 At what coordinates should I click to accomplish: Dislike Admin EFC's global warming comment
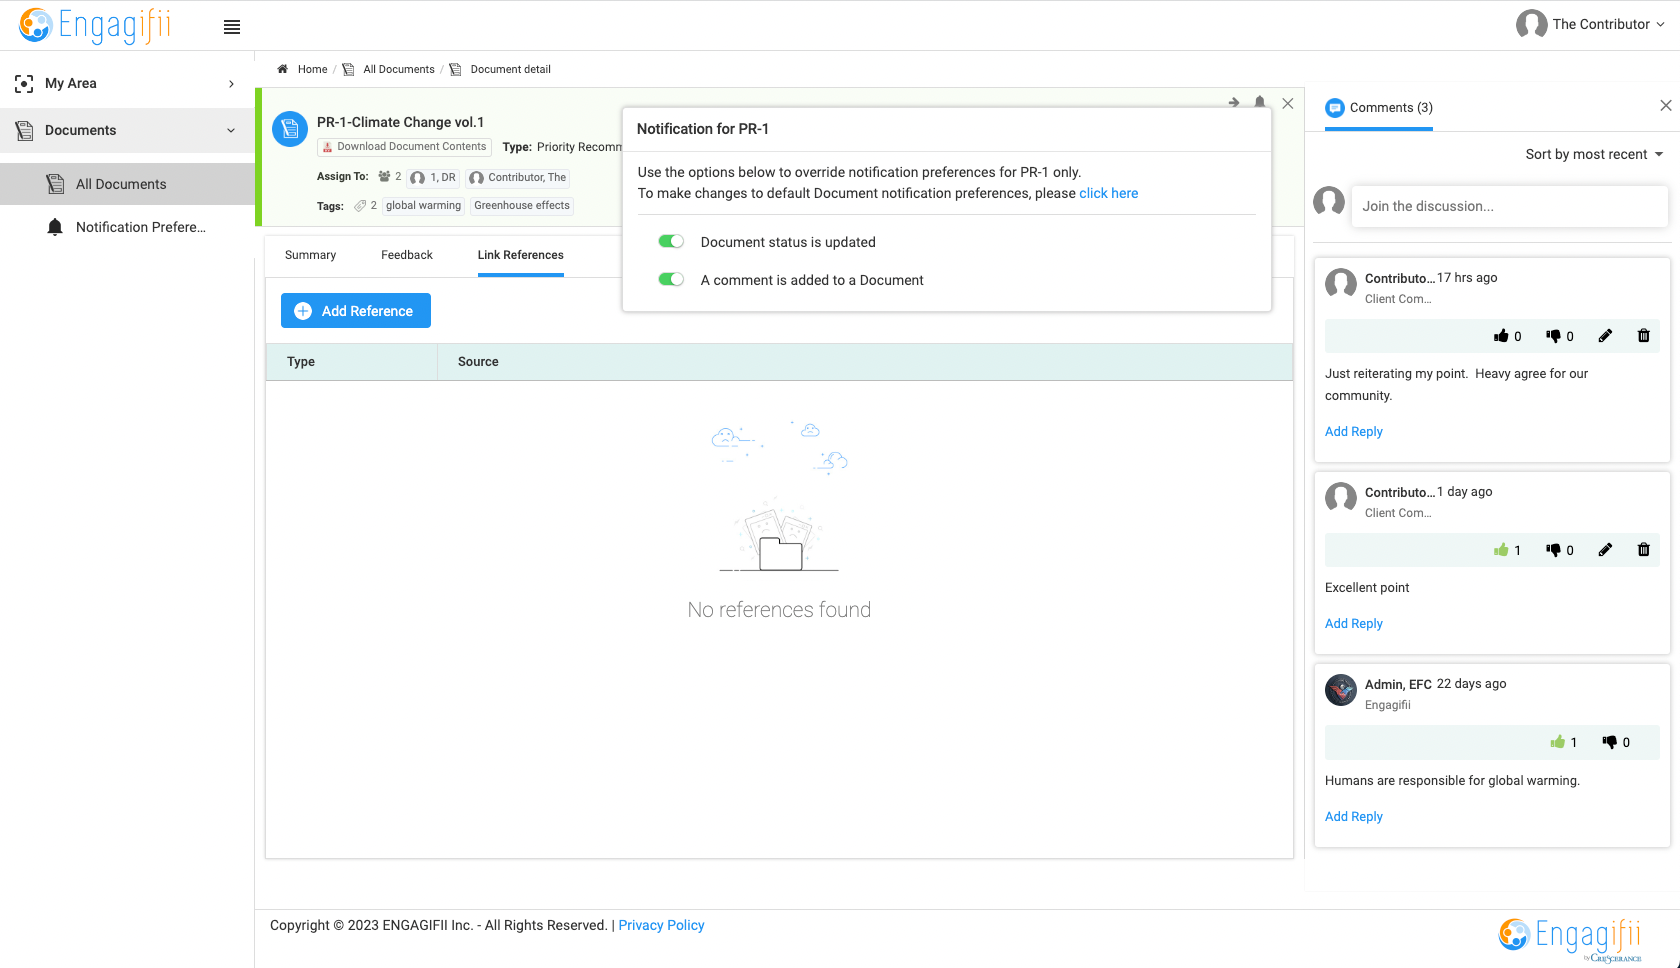(x=1609, y=742)
